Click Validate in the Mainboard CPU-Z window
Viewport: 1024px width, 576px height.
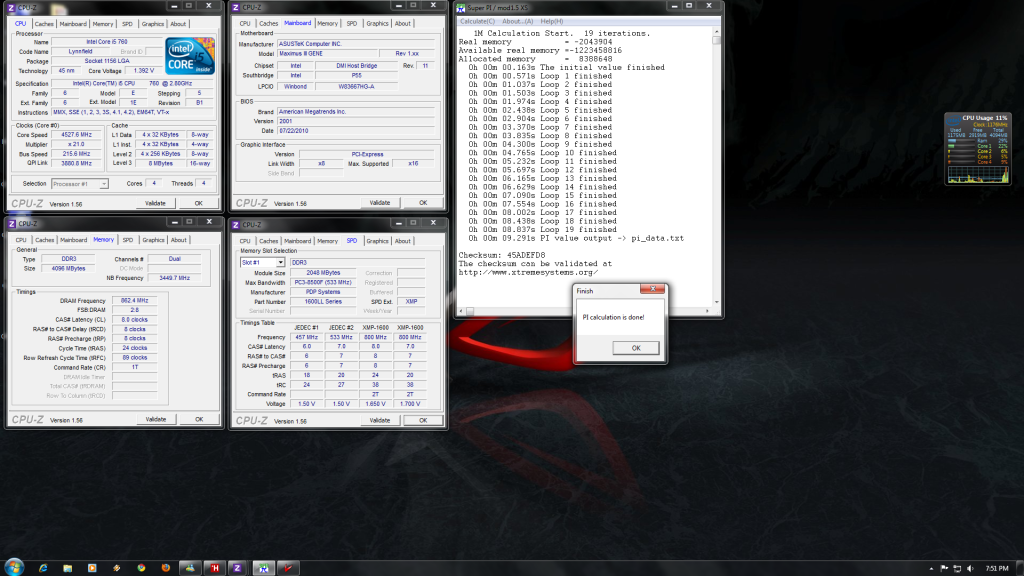click(379, 203)
